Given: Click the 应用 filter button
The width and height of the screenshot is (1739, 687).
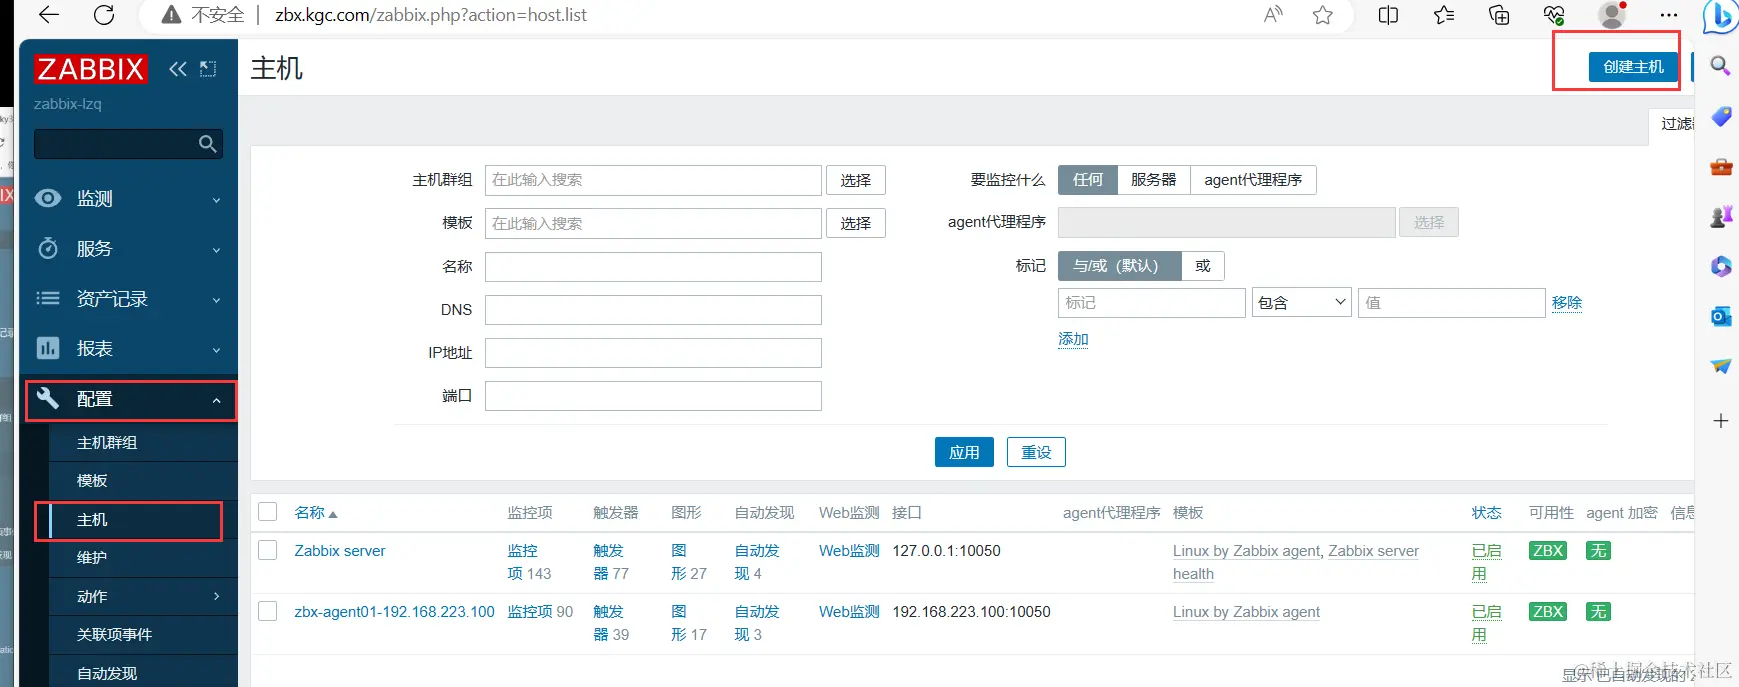Looking at the screenshot, I should point(964,452).
